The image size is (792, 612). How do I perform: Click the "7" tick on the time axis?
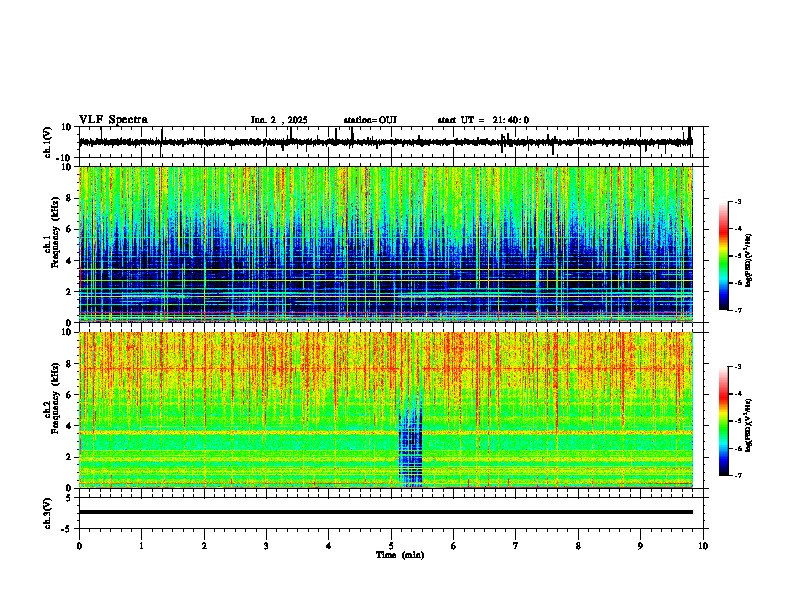pyautogui.click(x=516, y=546)
